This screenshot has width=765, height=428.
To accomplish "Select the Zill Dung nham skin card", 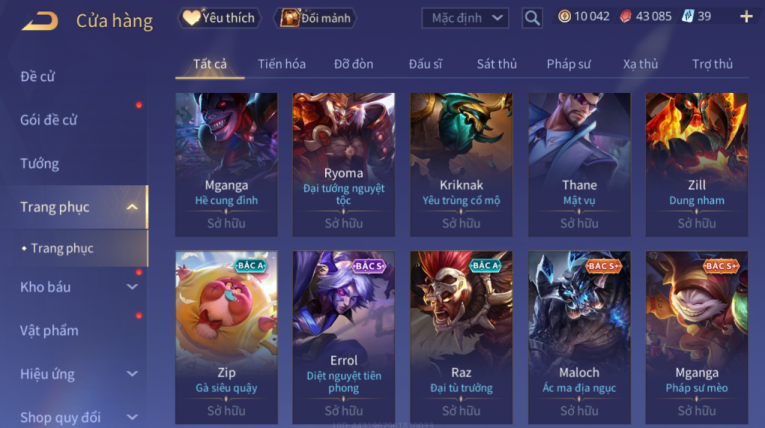I will click(x=697, y=164).
